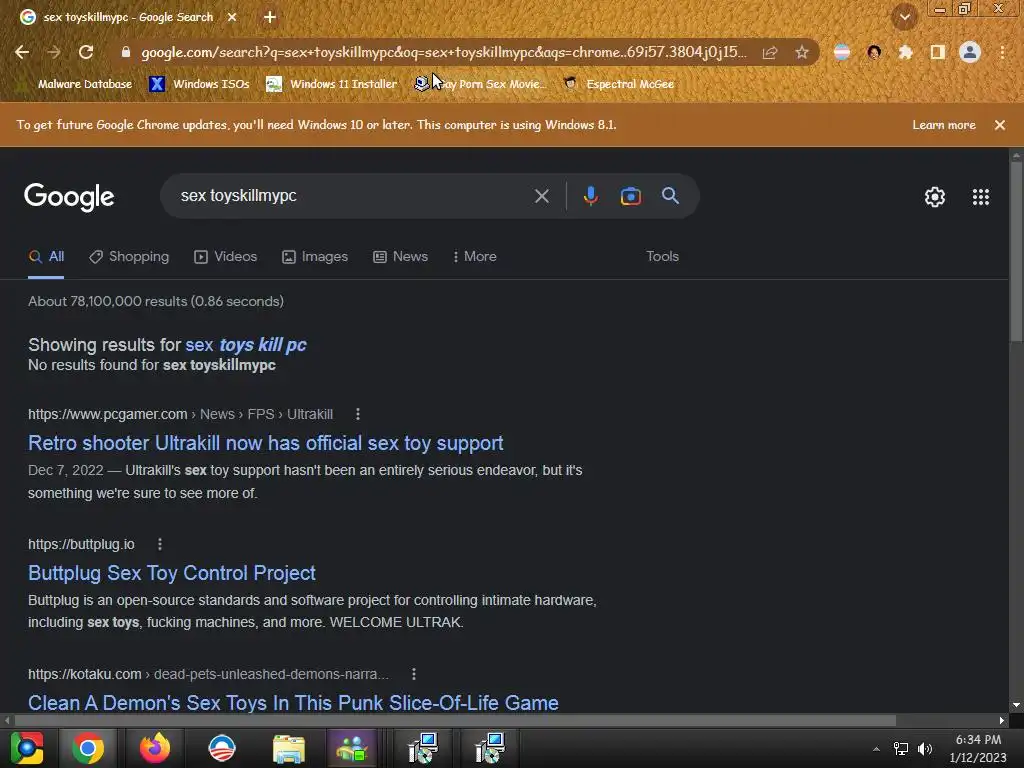Open the Windows ISOs bookmark

pos(199,84)
